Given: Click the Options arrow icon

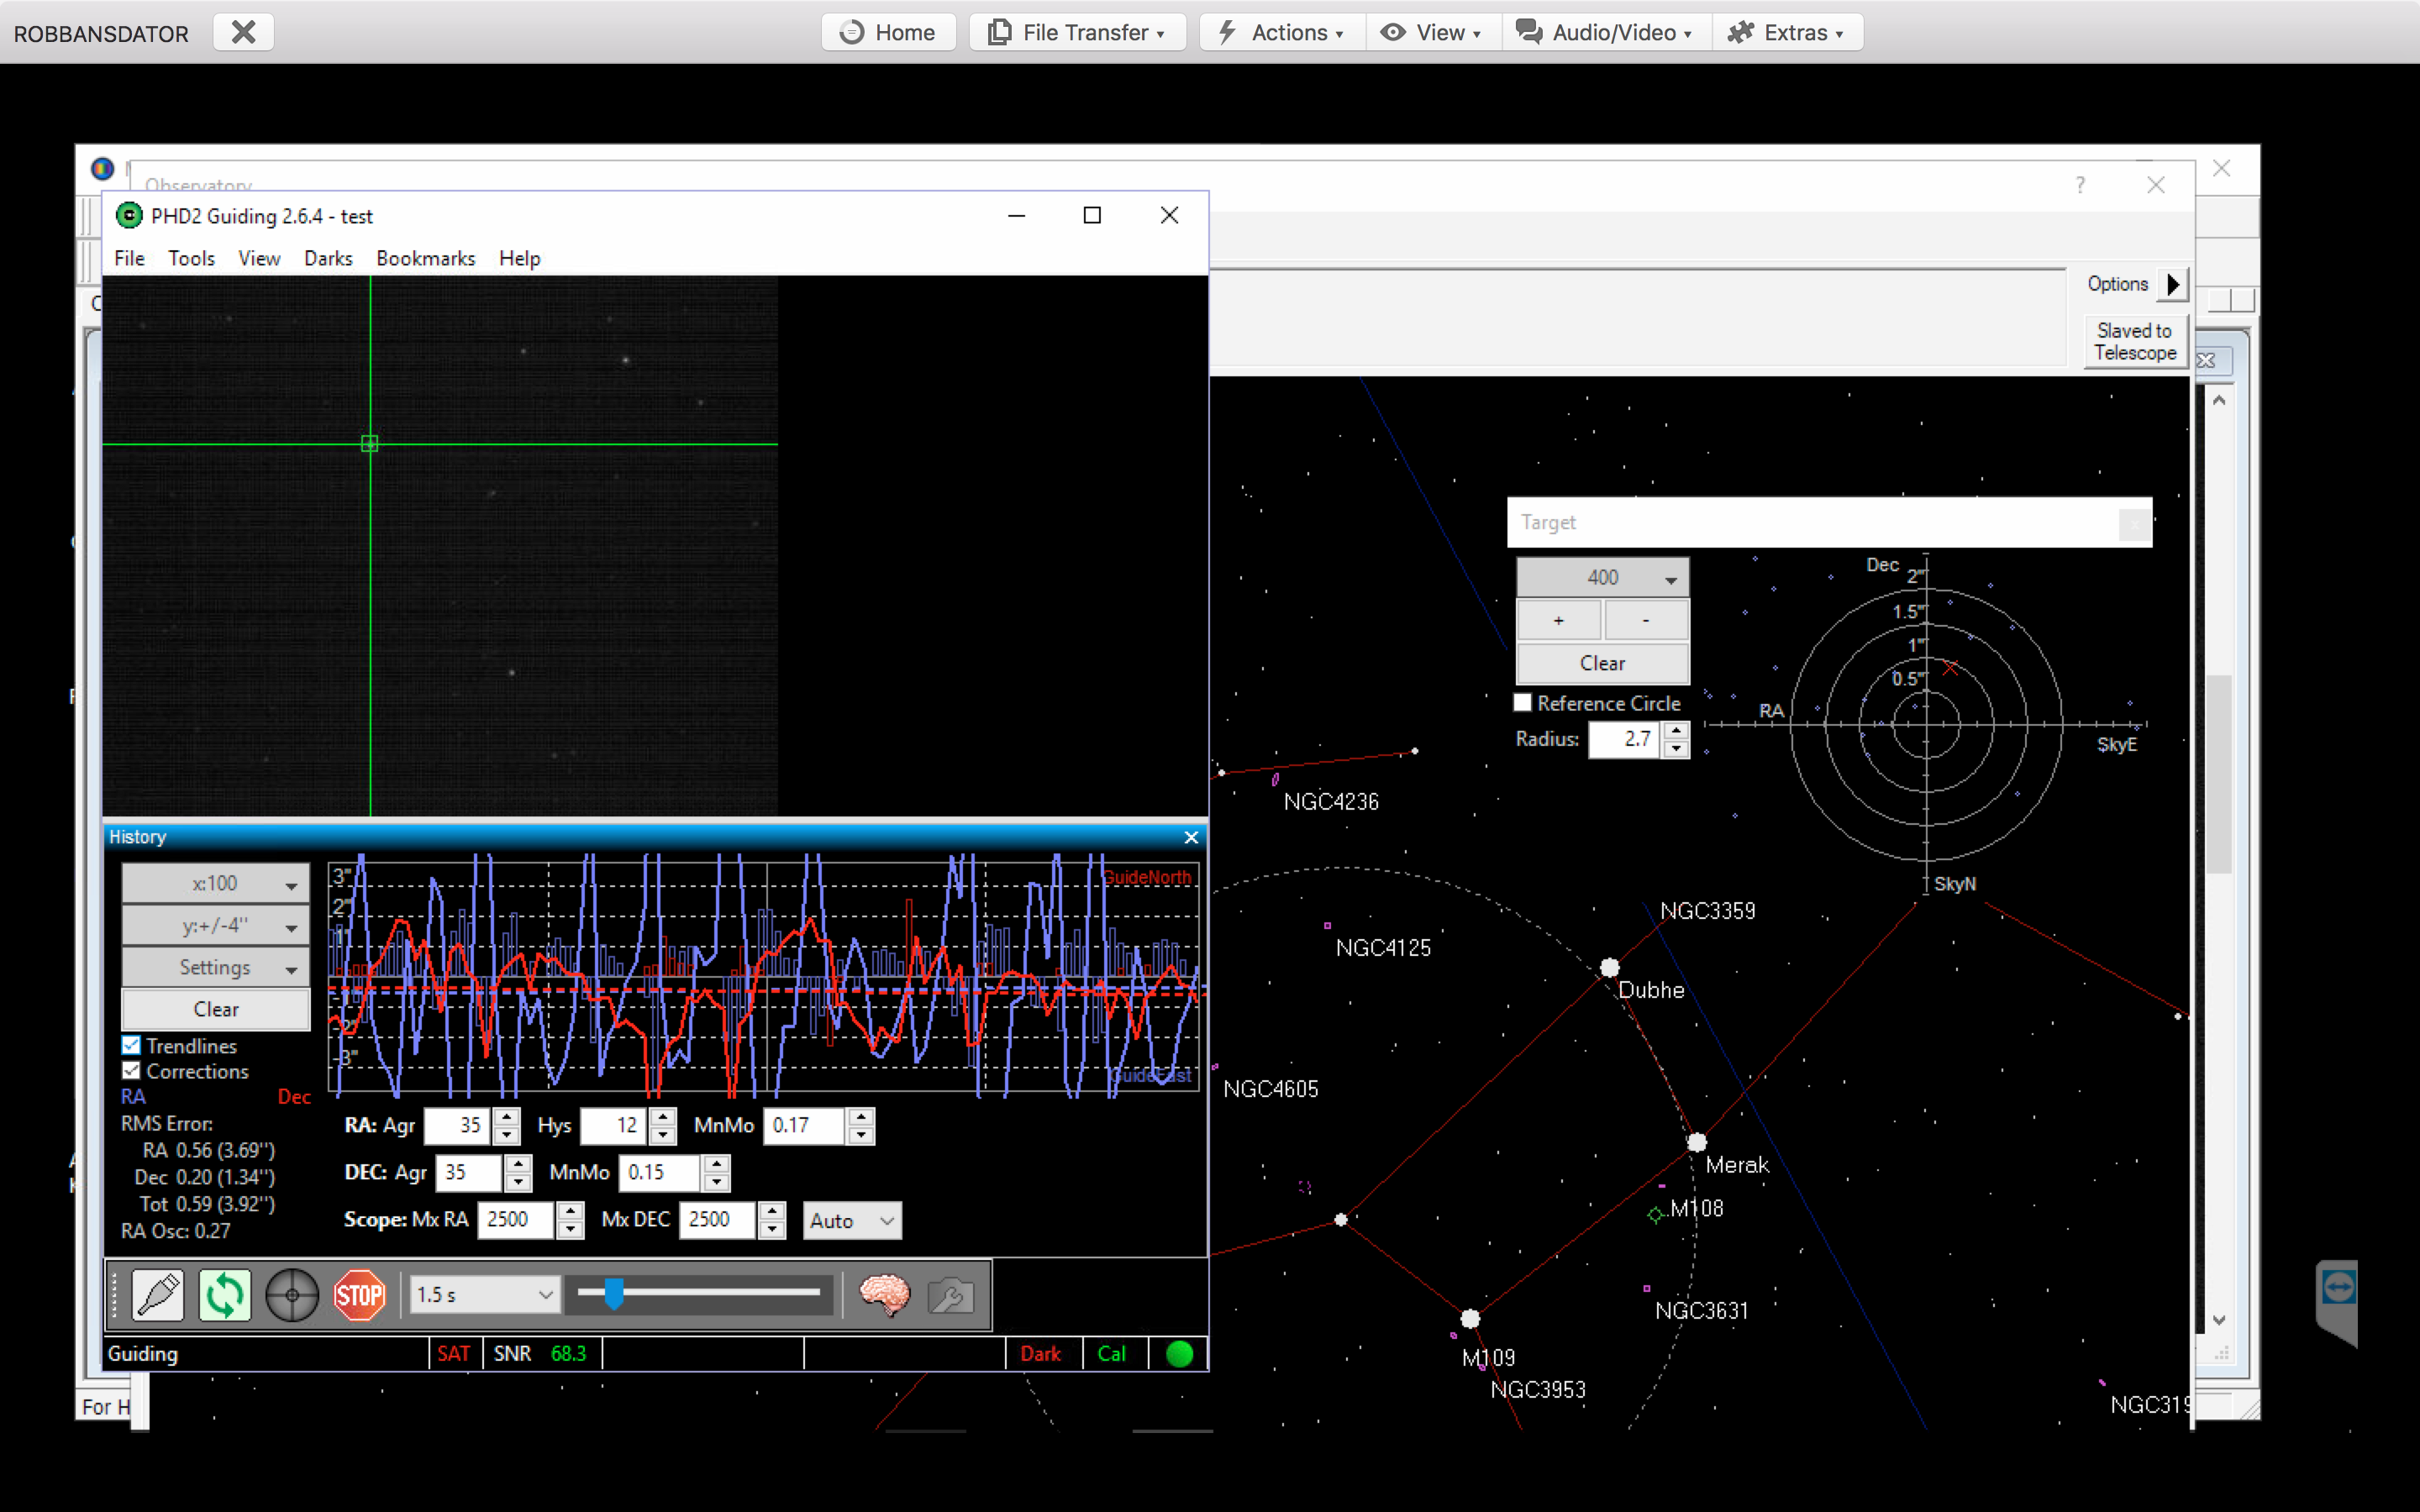Looking at the screenshot, I should click(2173, 284).
